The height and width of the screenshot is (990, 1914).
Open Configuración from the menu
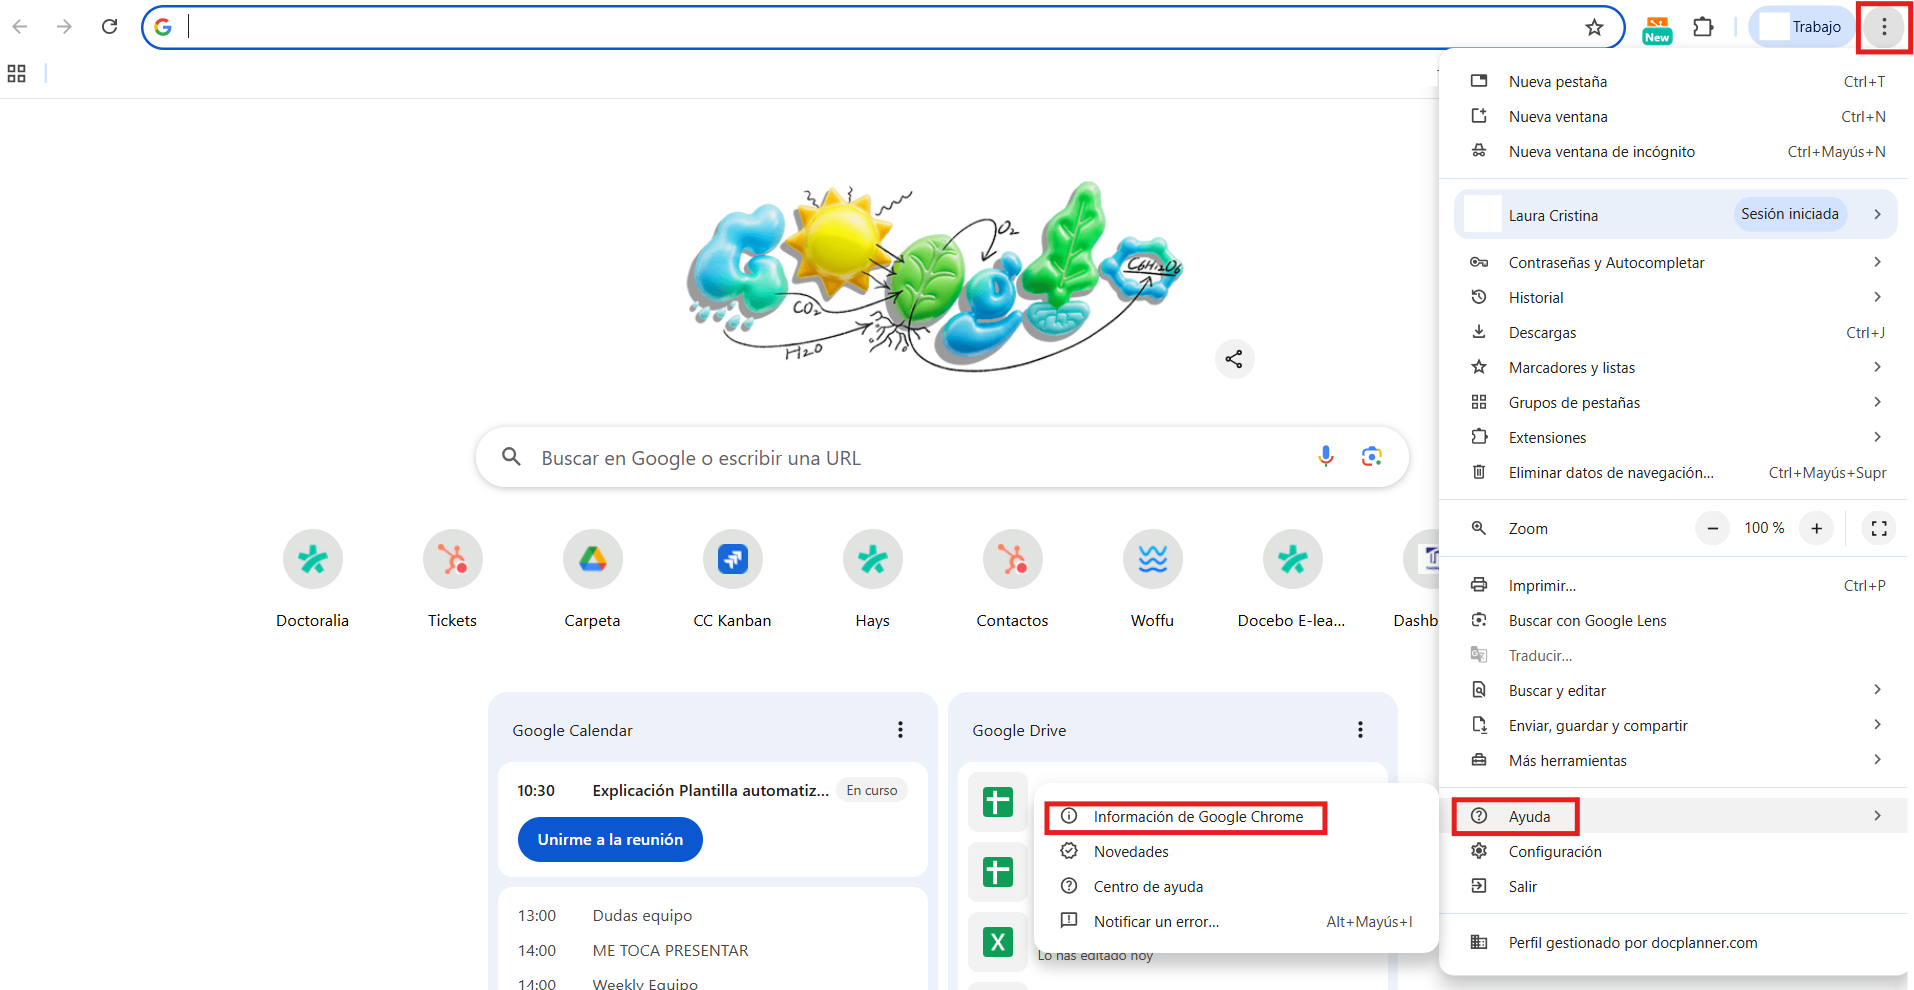1554,852
